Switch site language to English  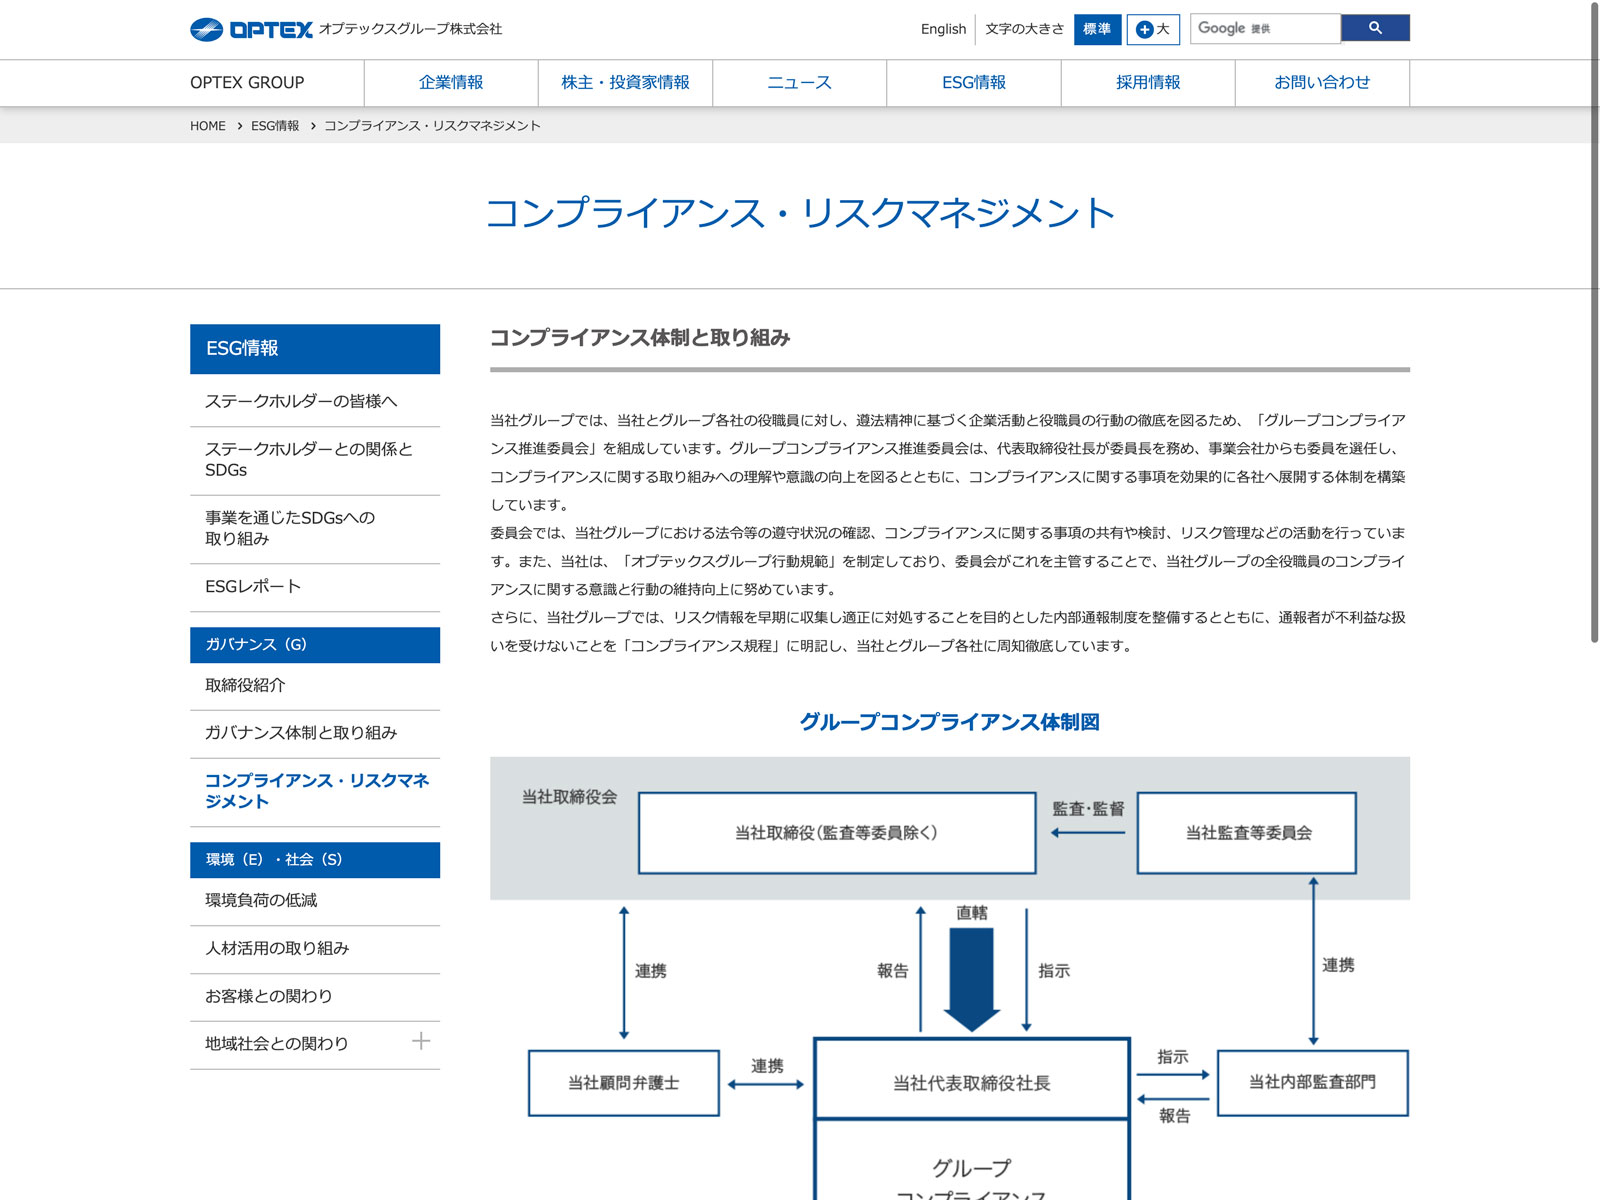point(943,29)
